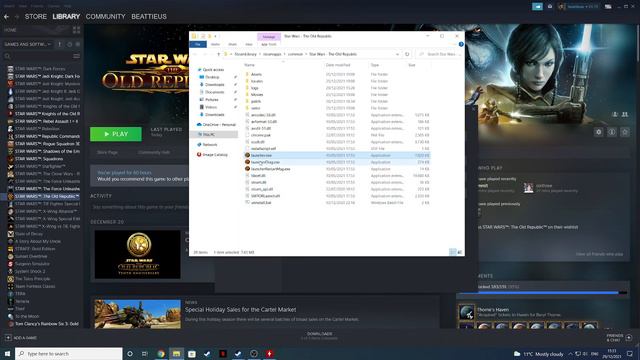Open the BEATTIEUS profile tab
The height and width of the screenshot is (360, 640).
tap(149, 17)
